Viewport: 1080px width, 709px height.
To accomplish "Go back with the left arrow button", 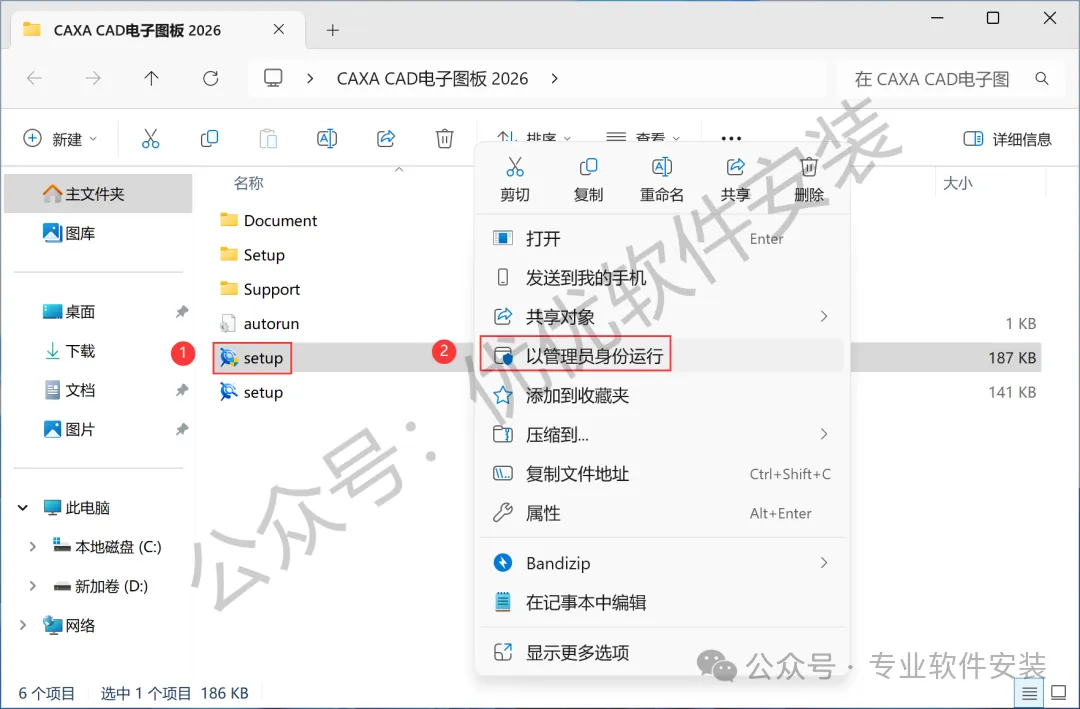I will 34,79.
